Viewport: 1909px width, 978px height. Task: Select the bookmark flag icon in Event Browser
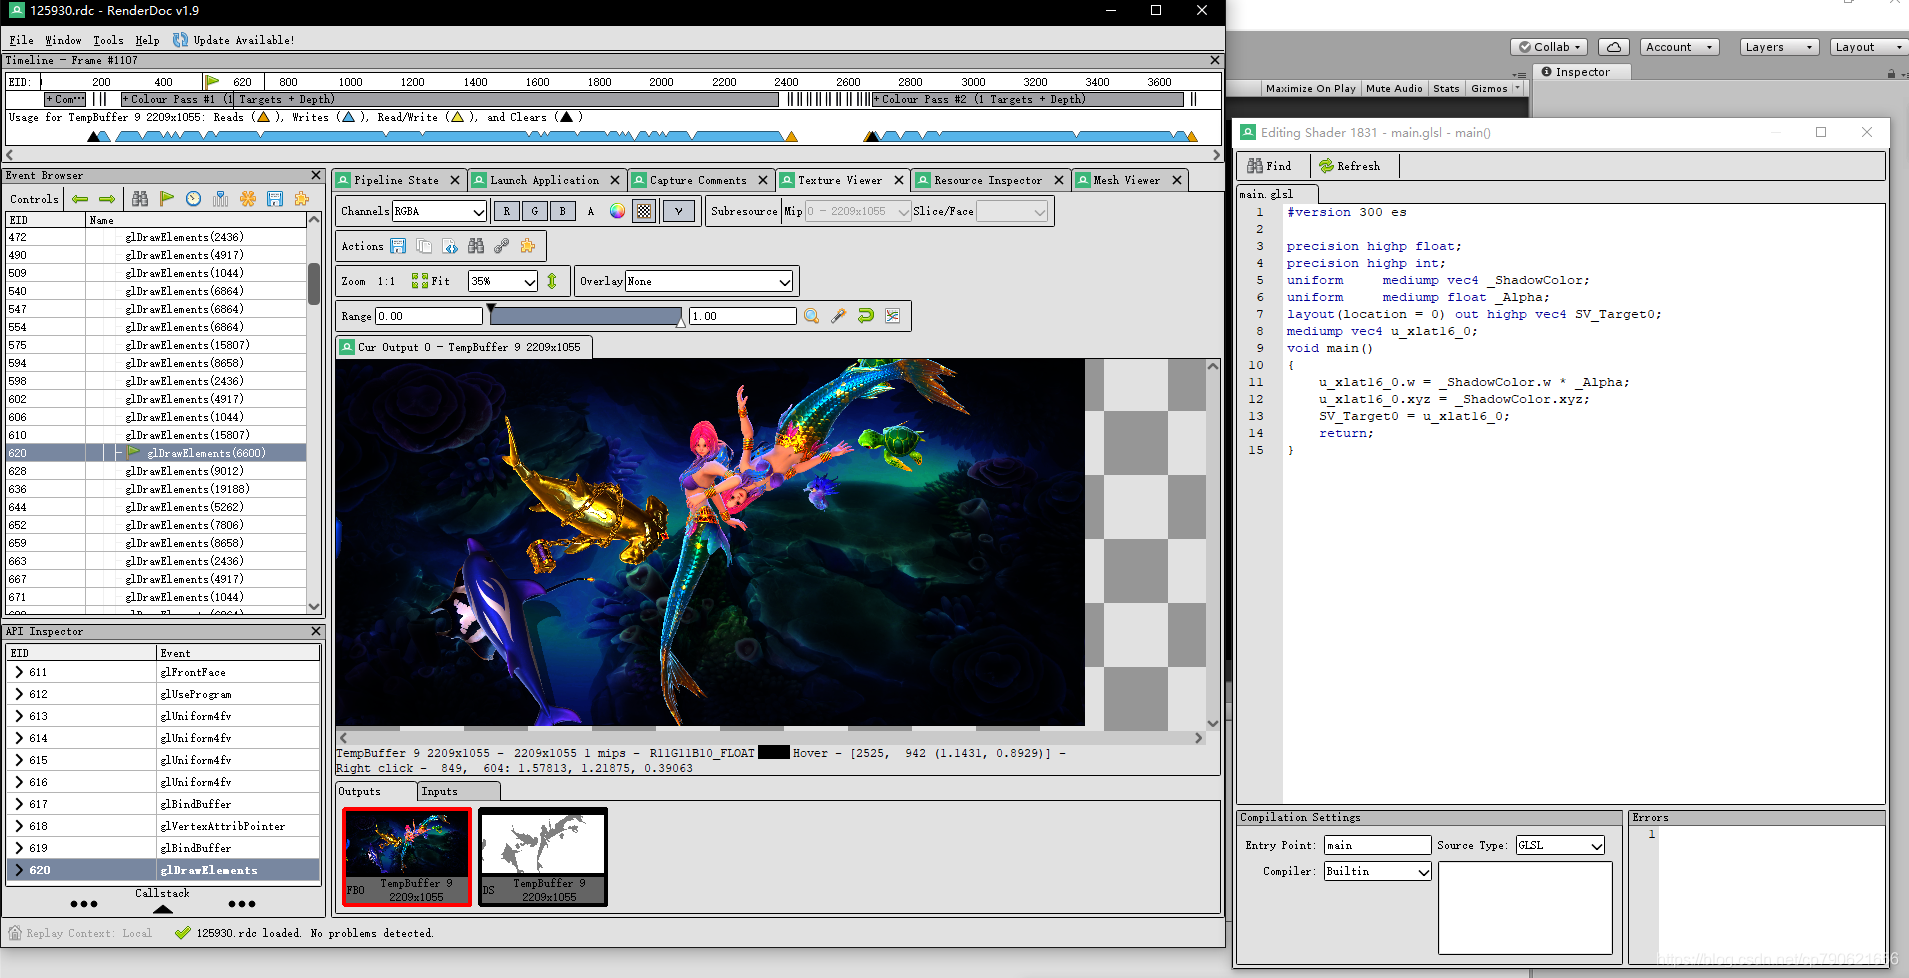click(167, 199)
